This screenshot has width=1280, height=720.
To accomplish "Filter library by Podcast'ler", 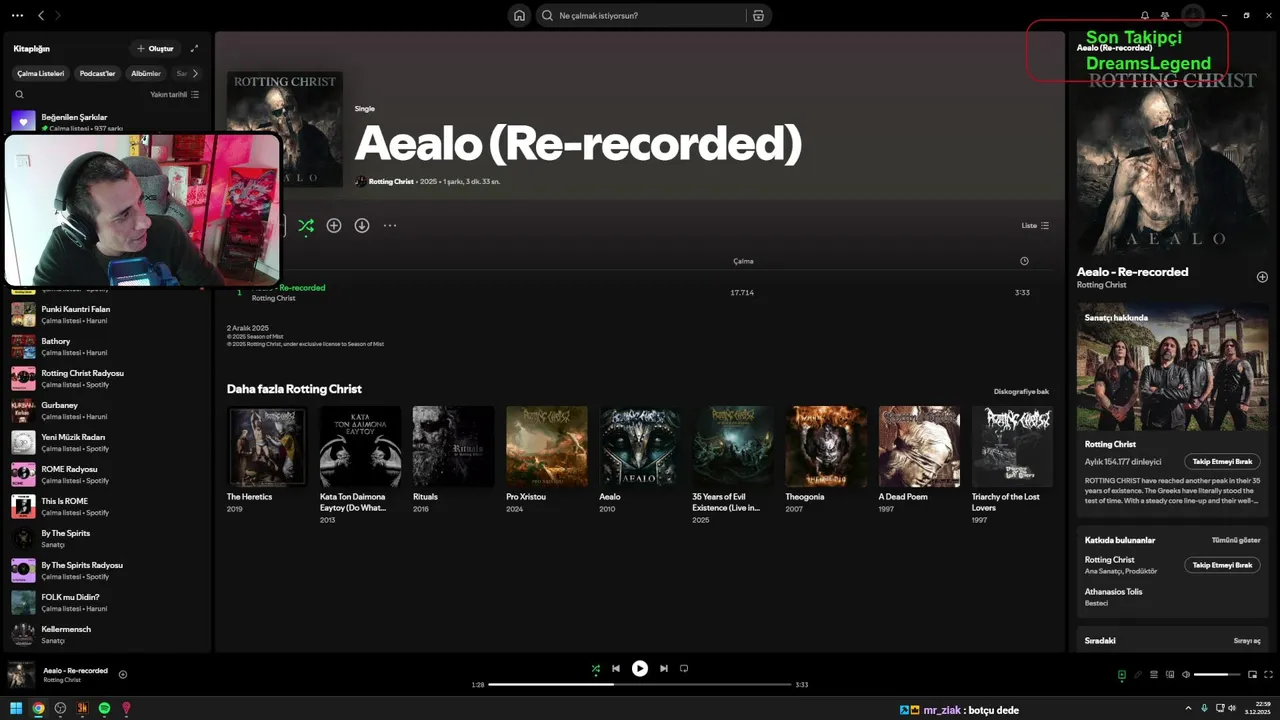I will pos(98,73).
